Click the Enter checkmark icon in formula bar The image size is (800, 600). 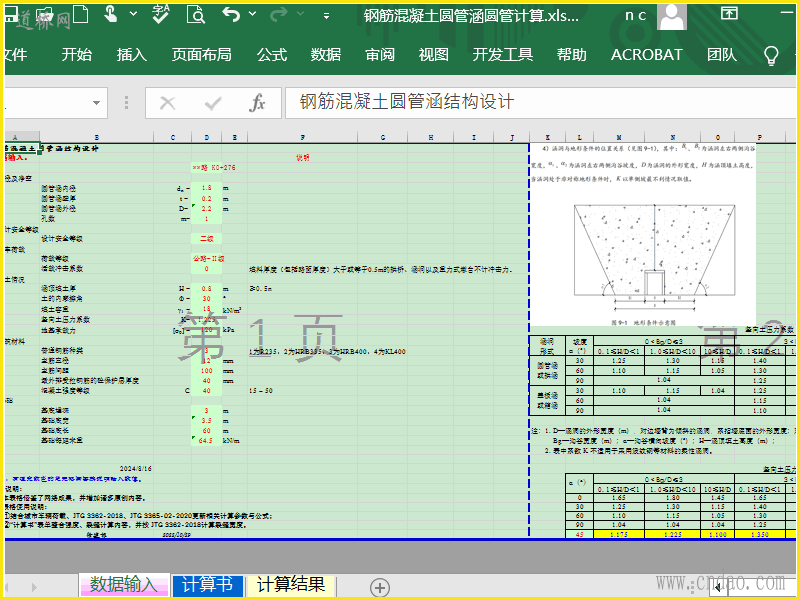(212, 104)
